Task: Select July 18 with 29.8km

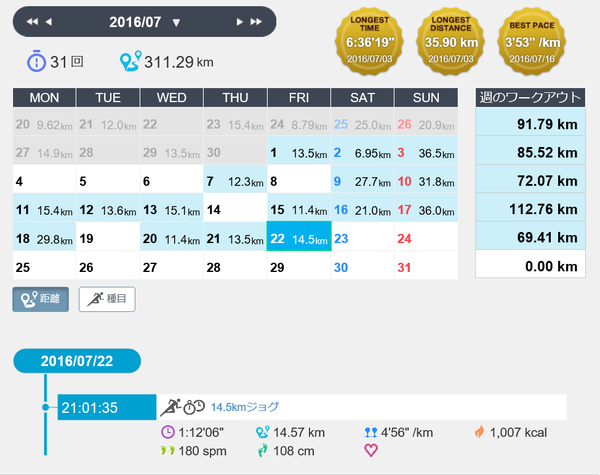Action: [x=44, y=238]
